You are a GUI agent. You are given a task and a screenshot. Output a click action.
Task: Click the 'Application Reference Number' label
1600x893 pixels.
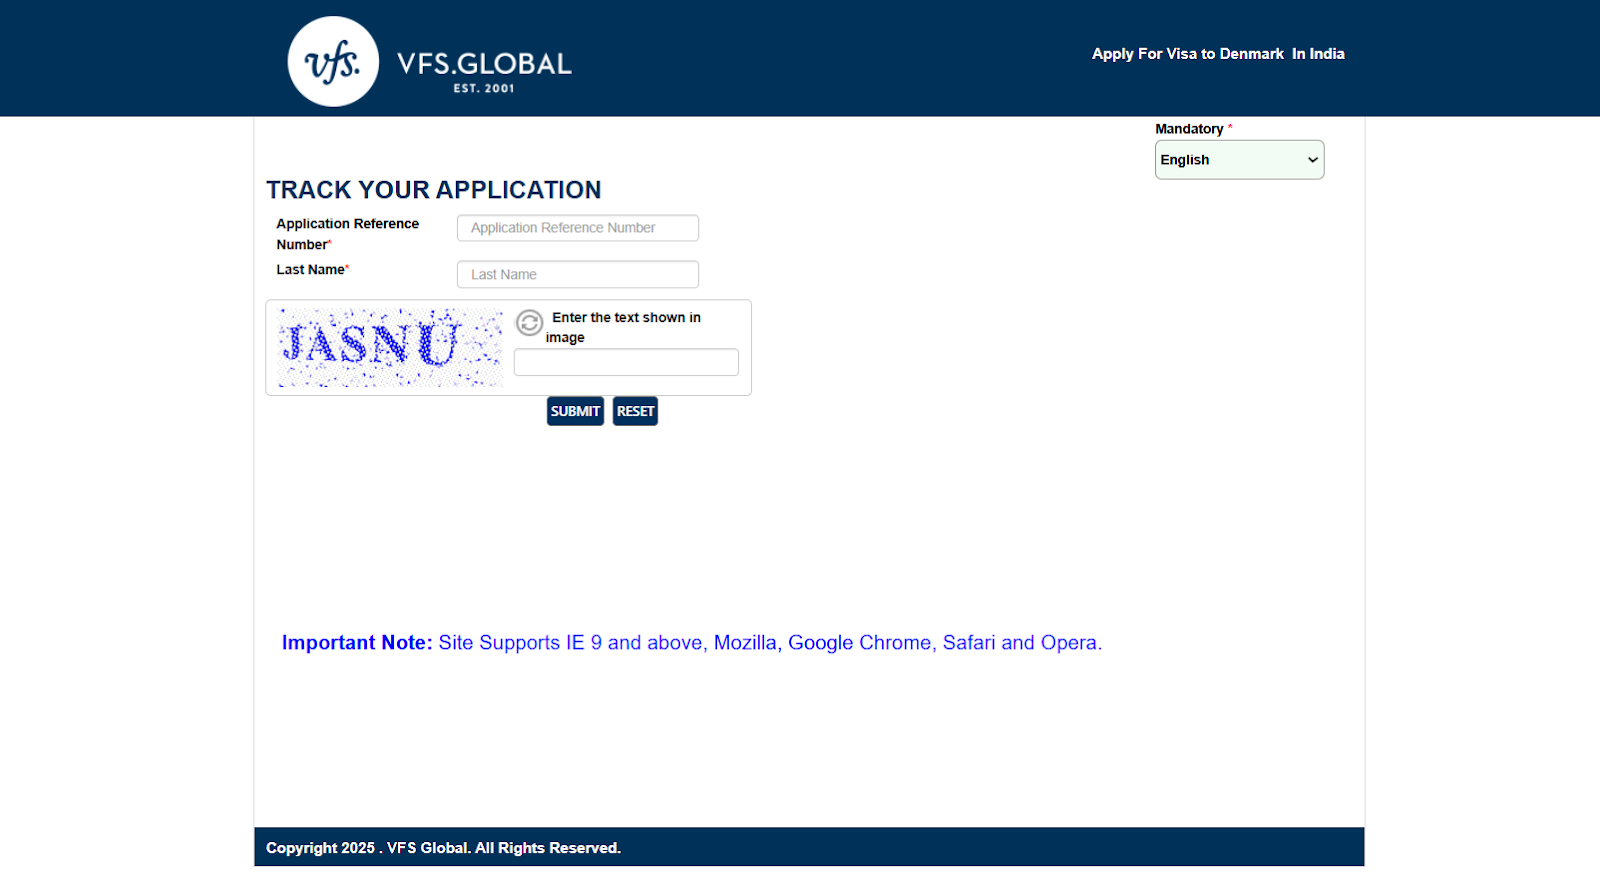[x=348, y=234]
